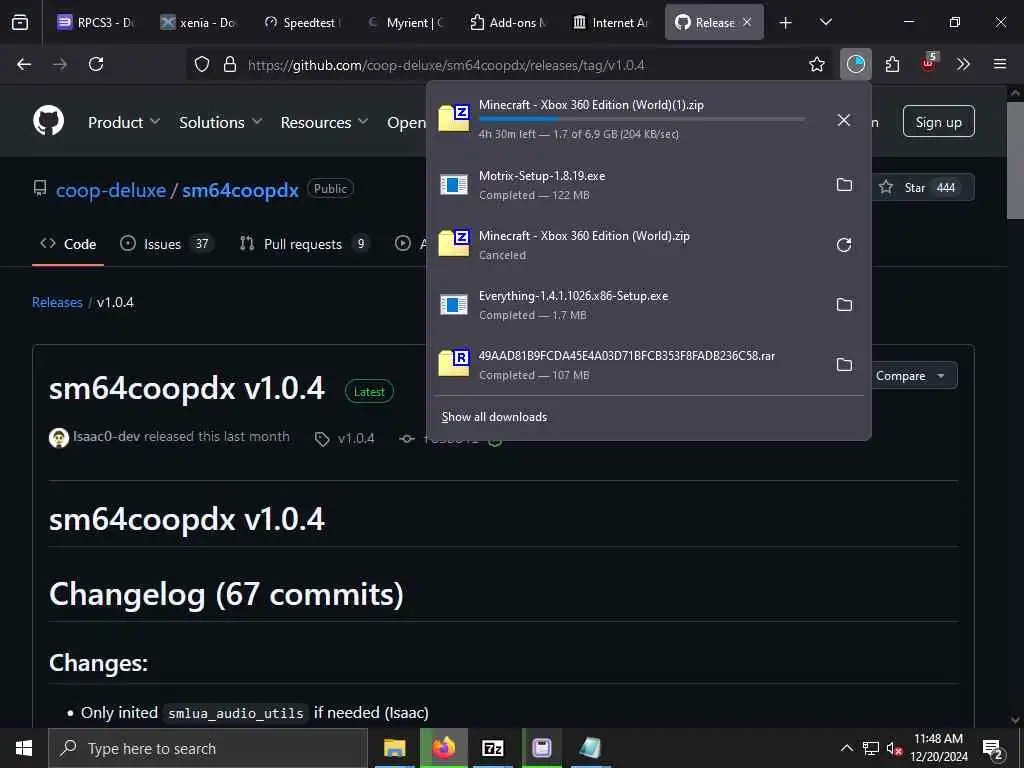
Task: Cancel the Minecraft (World)(1).zip download
Action: click(844, 120)
